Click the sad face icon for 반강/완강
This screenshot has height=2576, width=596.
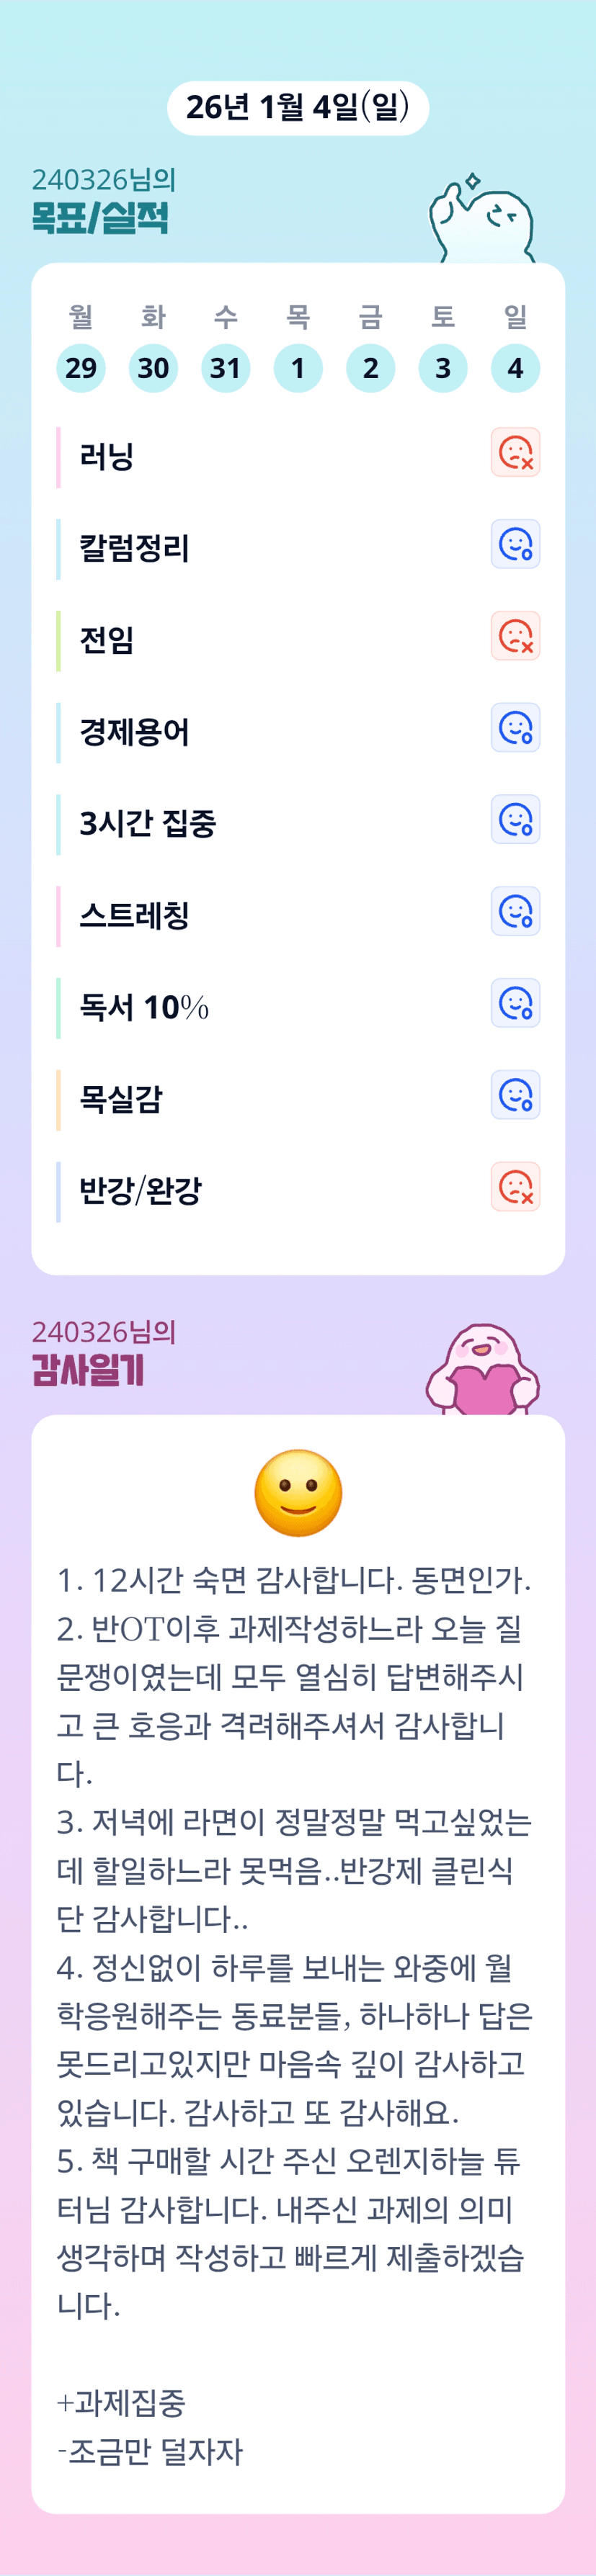pos(515,1187)
